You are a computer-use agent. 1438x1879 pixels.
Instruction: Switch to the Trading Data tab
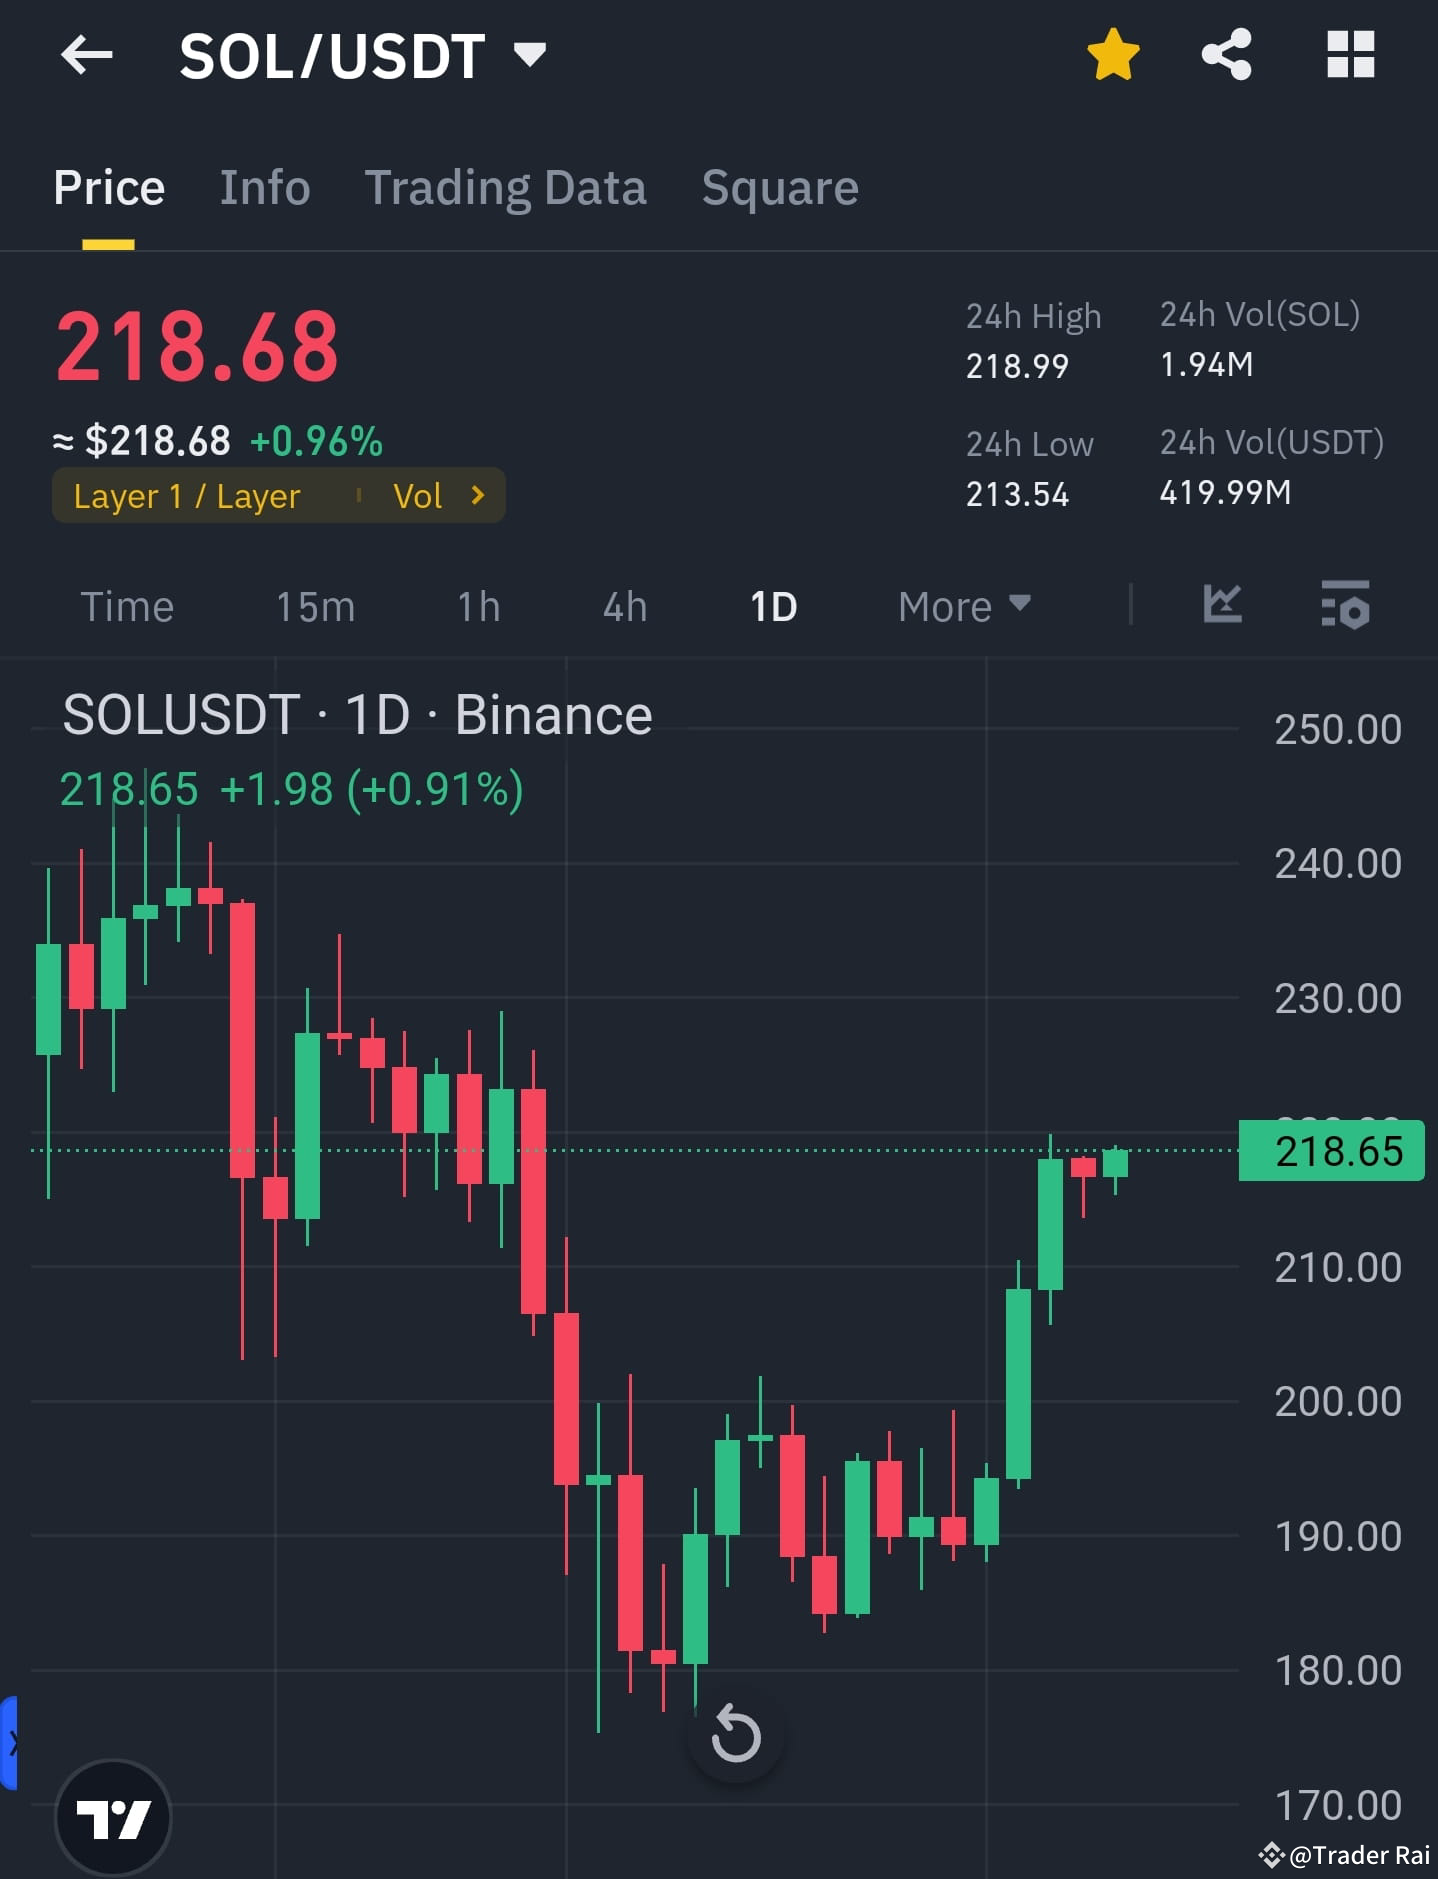coord(506,187)
